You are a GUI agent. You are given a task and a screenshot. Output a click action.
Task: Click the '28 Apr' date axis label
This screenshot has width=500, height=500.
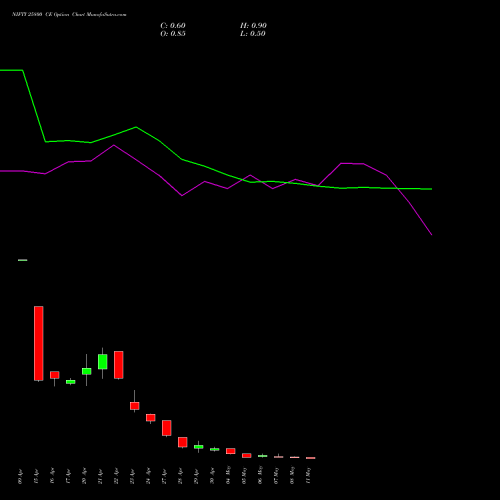coord(180,476)
